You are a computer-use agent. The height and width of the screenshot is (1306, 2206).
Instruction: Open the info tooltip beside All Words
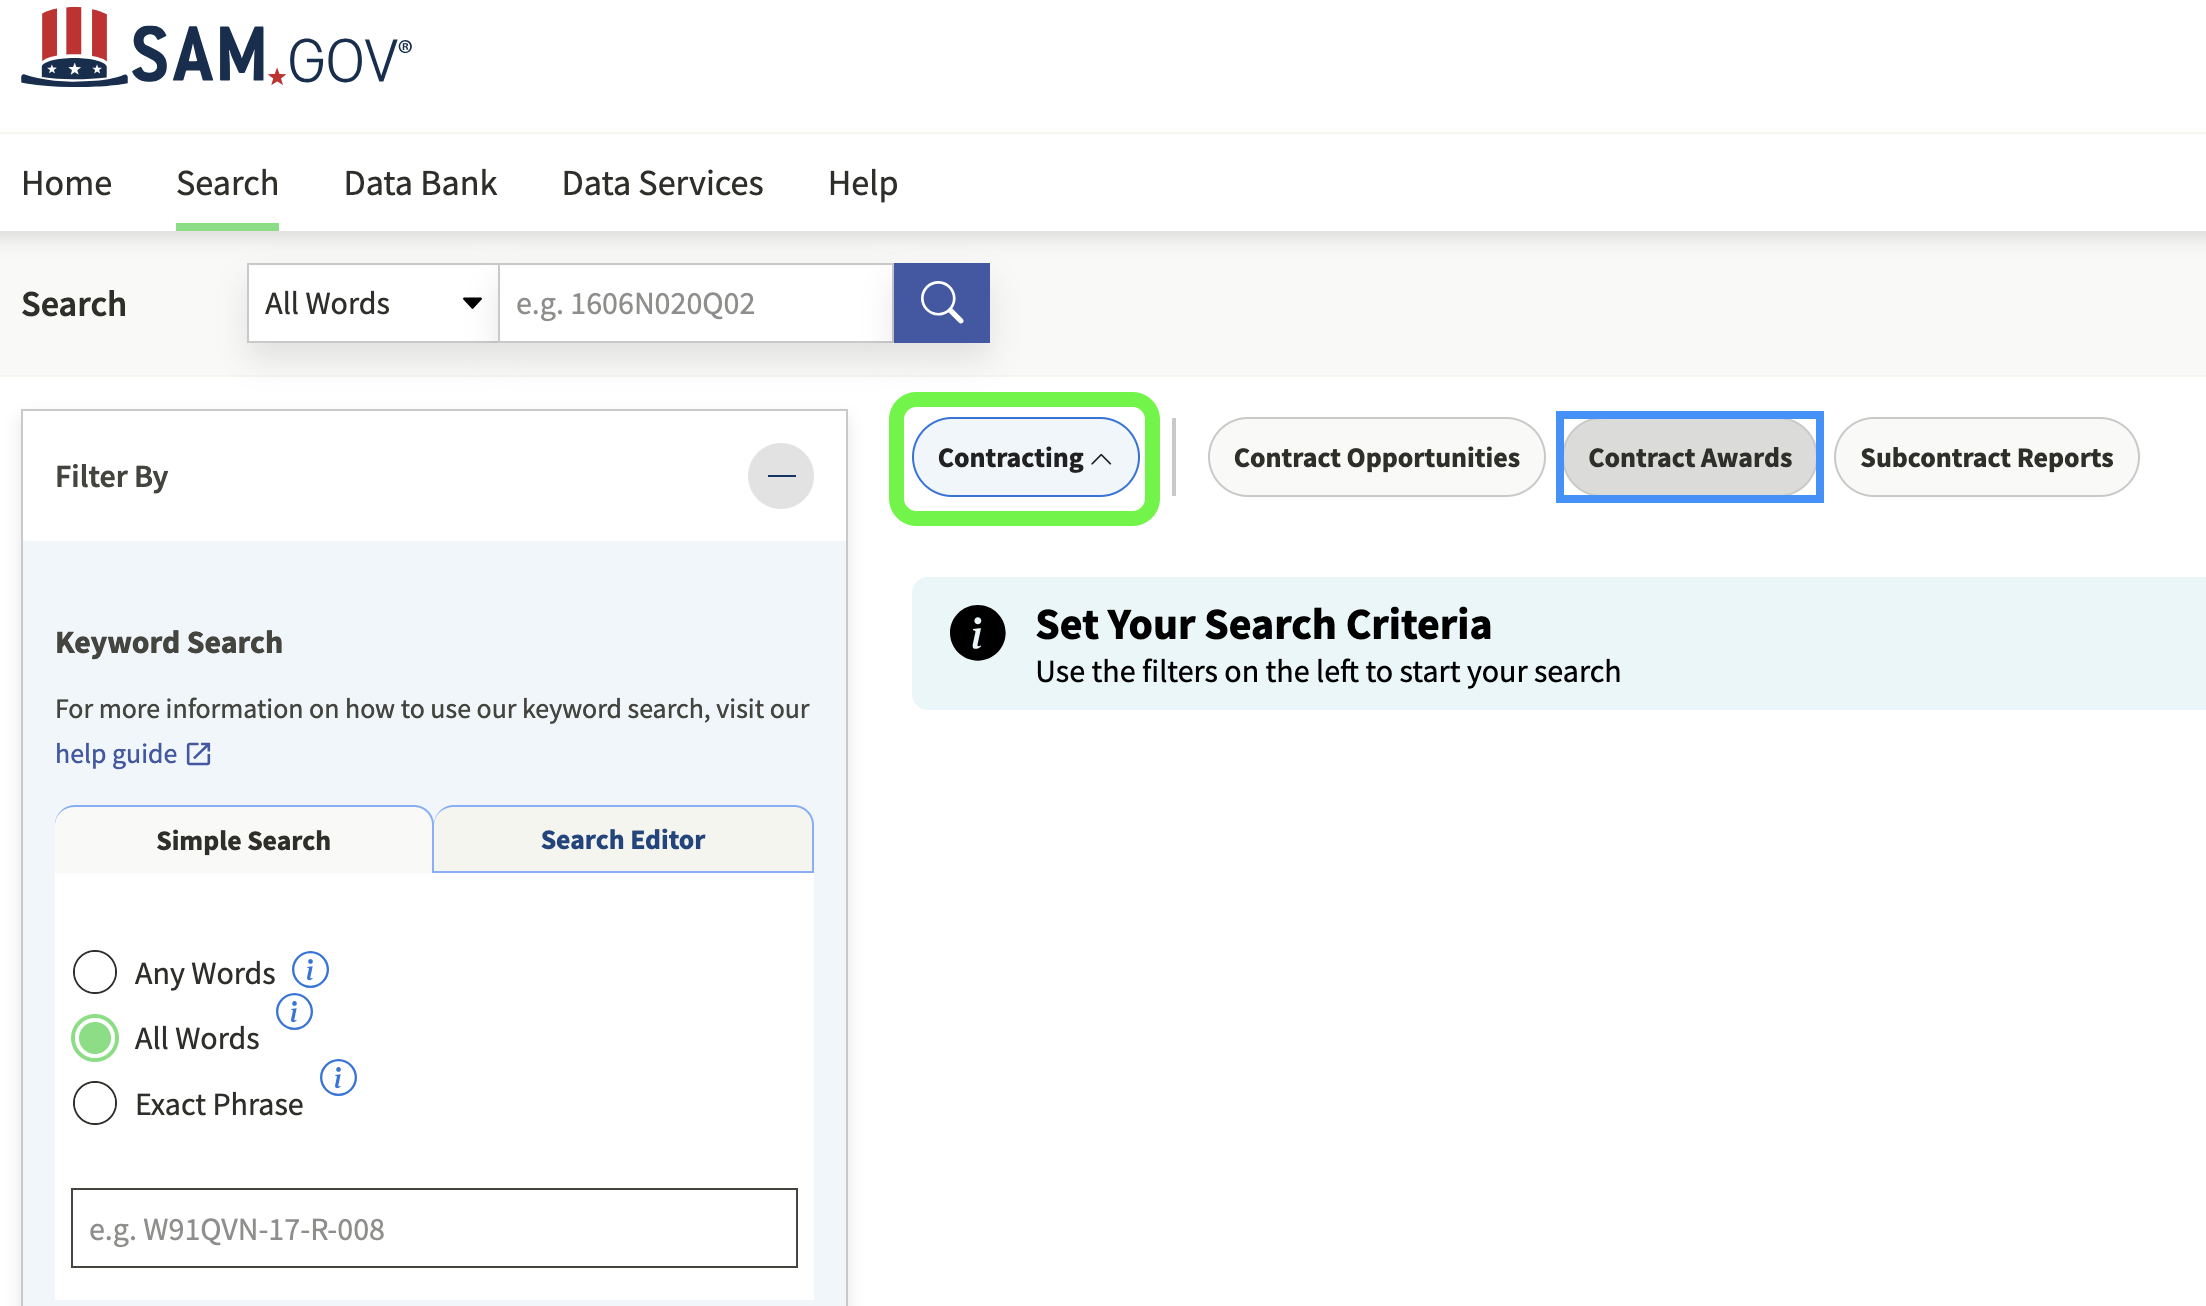click(x=294, y=1011)
